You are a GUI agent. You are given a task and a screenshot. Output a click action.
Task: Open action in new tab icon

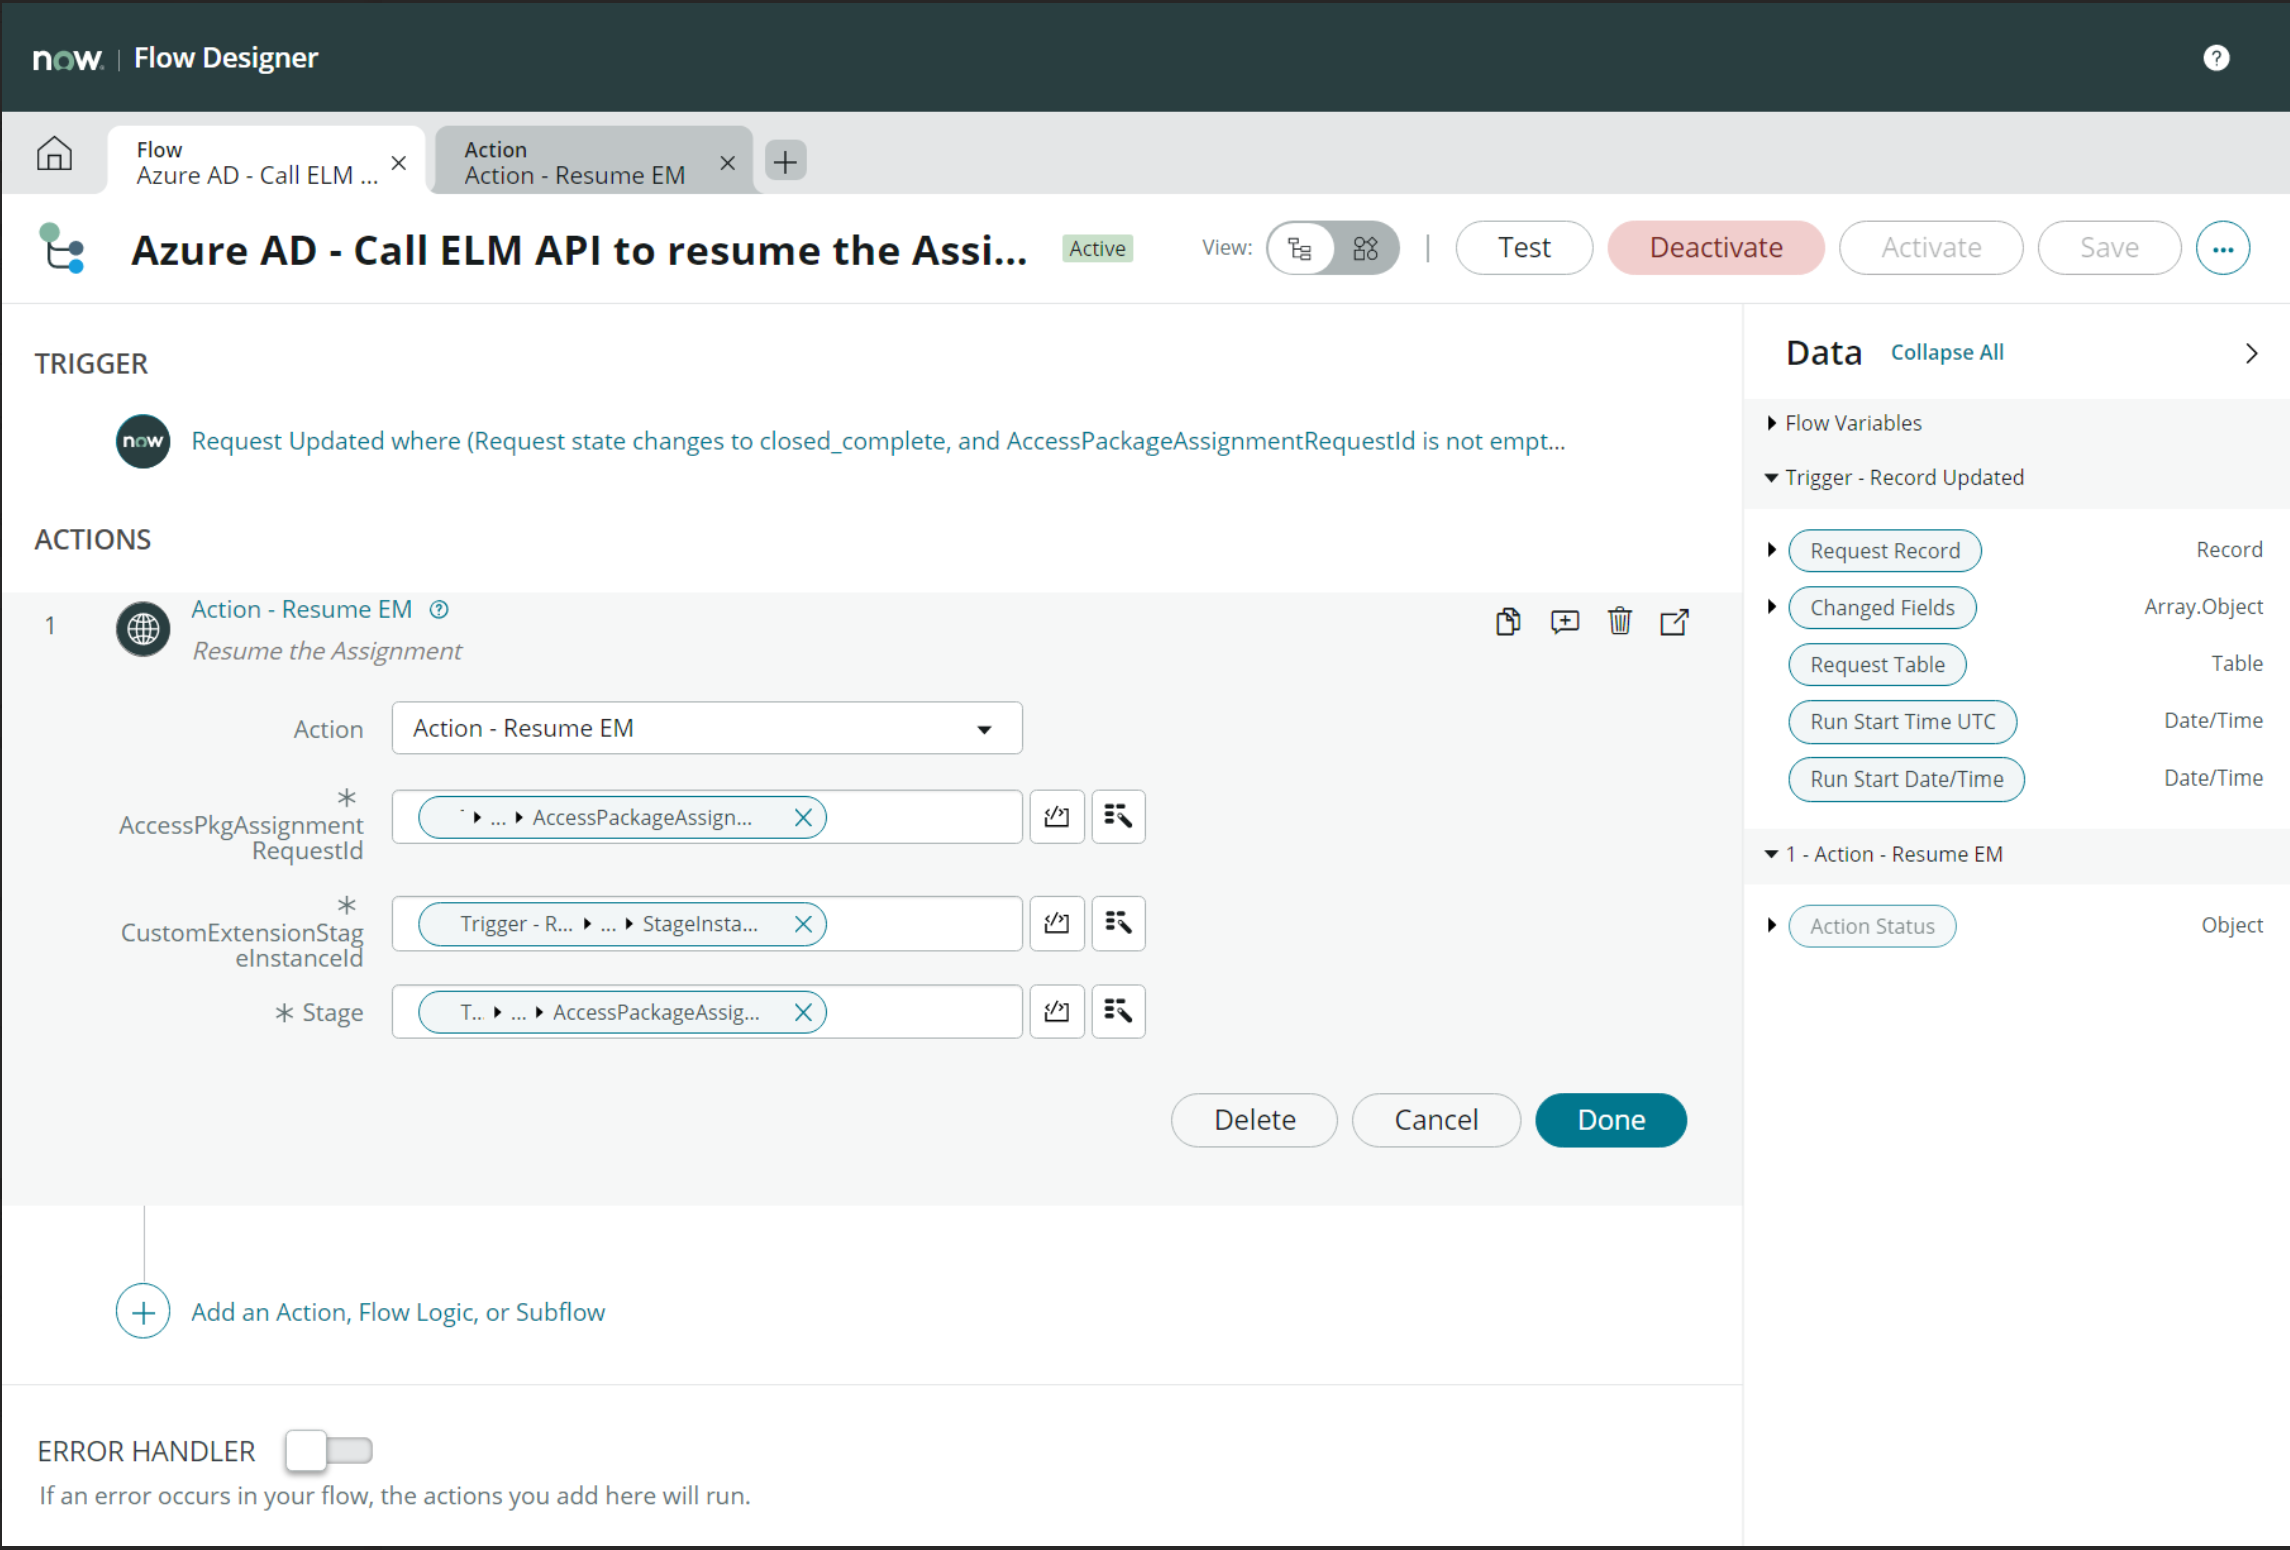coord(1675,622)
